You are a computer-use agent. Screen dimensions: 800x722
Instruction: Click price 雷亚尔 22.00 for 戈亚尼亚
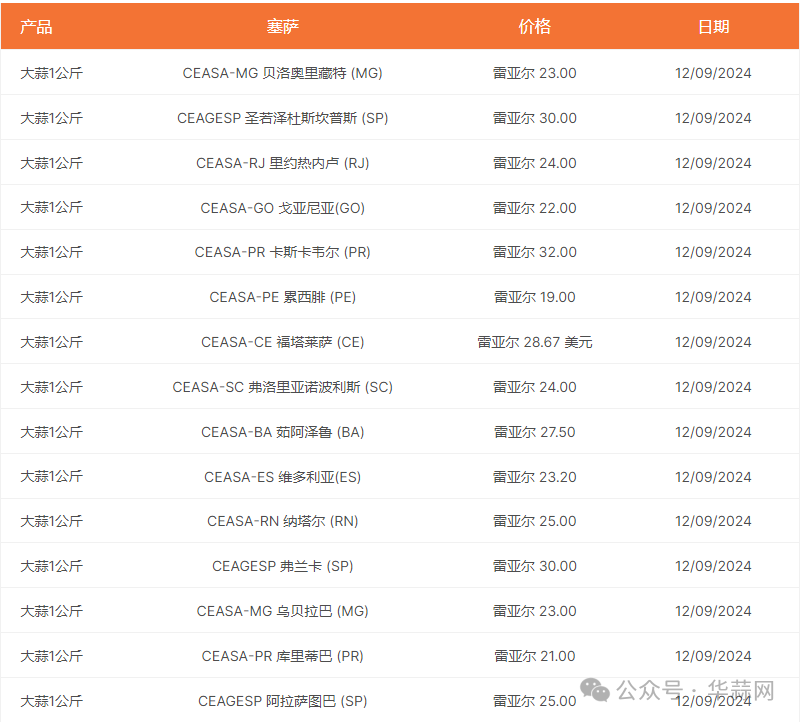click(535, 208)
